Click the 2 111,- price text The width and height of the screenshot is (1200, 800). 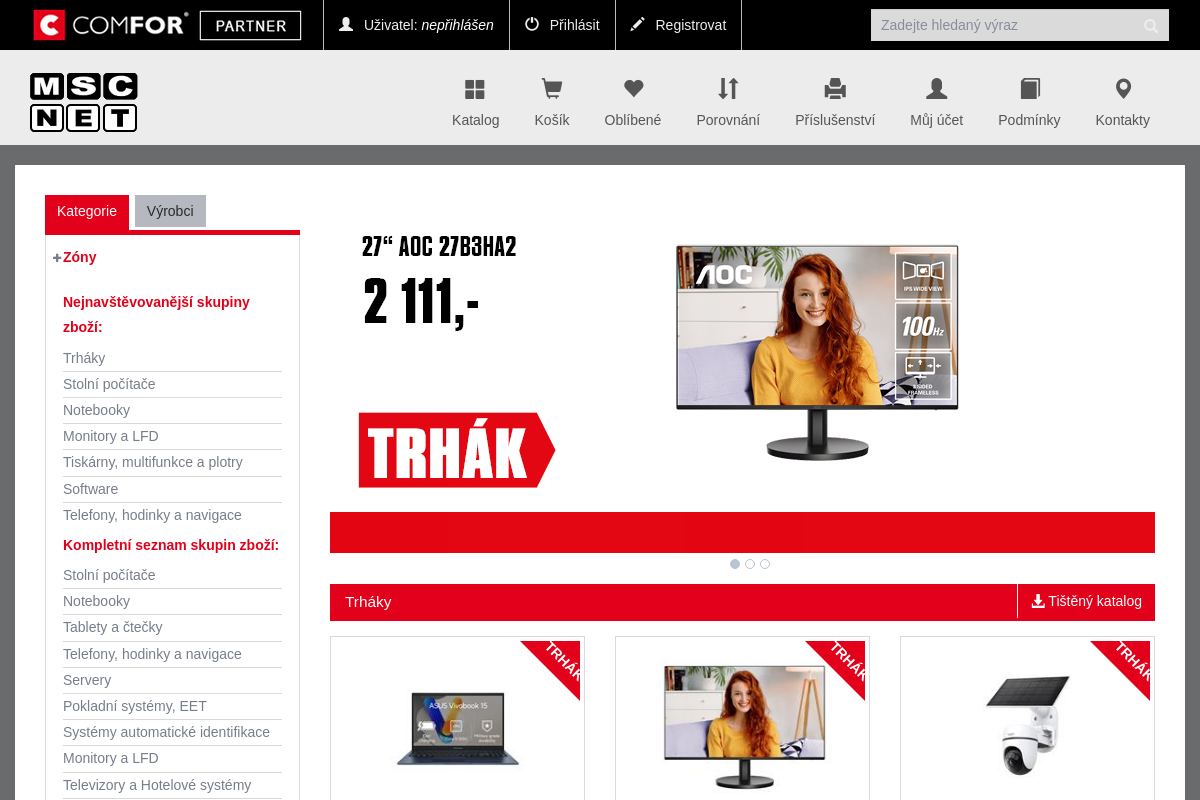[421, 302]
